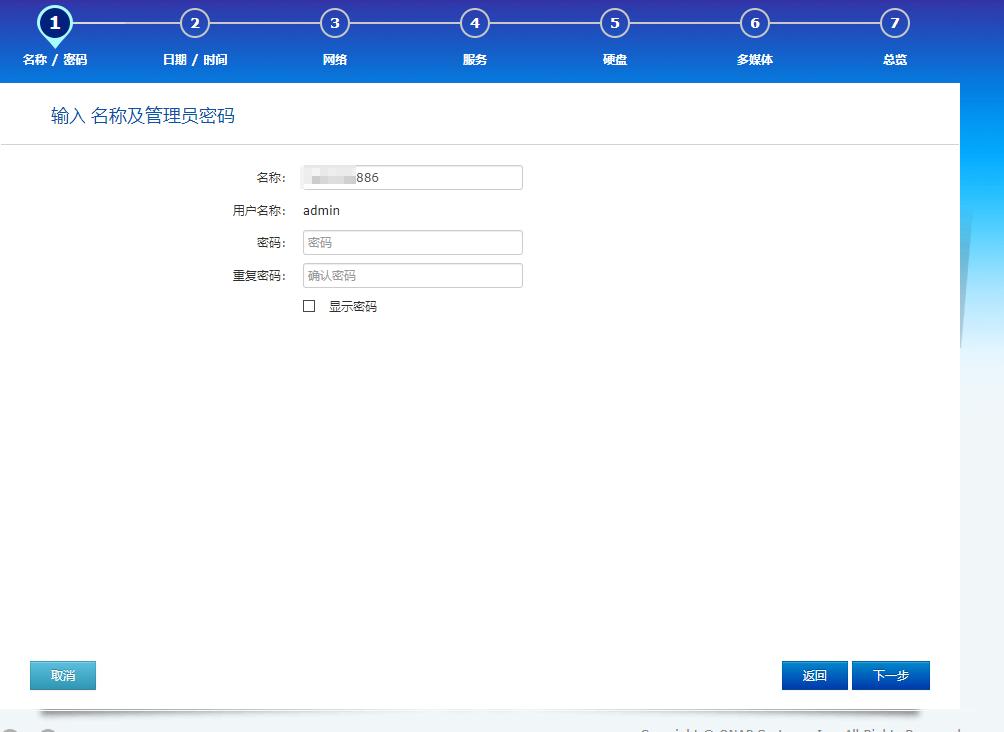Open the 多媒体 wizard step label

pyautogui.click(x=754, y=60)
